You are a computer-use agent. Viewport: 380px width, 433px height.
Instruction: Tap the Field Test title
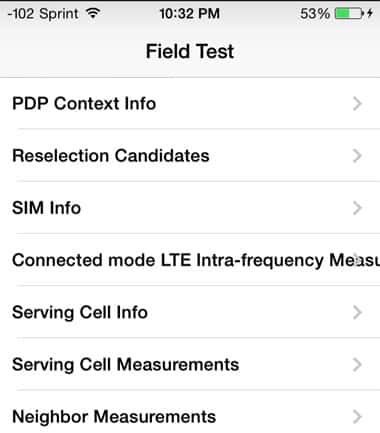[190, 52]
